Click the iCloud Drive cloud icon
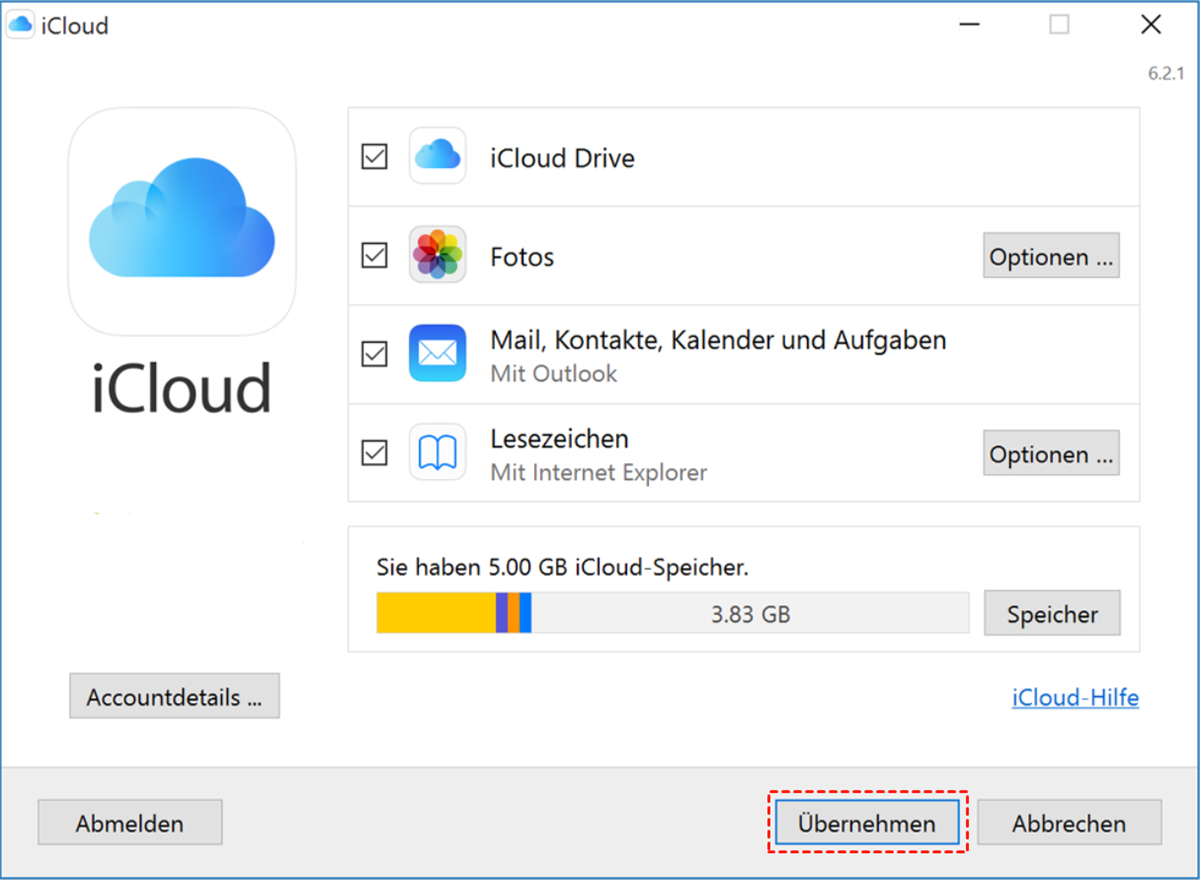 (x=437, y=156)
